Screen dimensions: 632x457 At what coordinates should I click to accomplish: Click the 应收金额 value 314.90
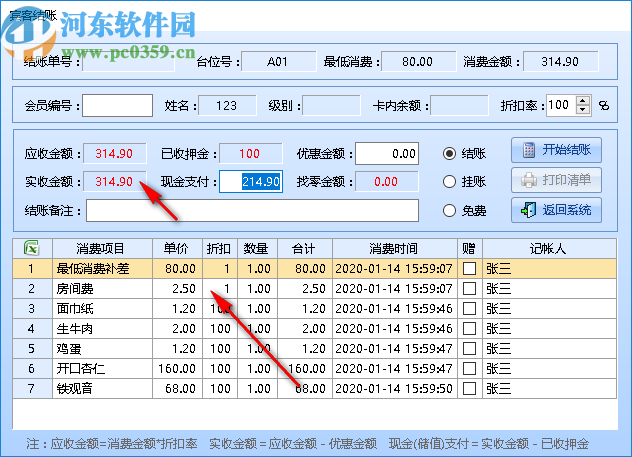[x=114, y=154]
